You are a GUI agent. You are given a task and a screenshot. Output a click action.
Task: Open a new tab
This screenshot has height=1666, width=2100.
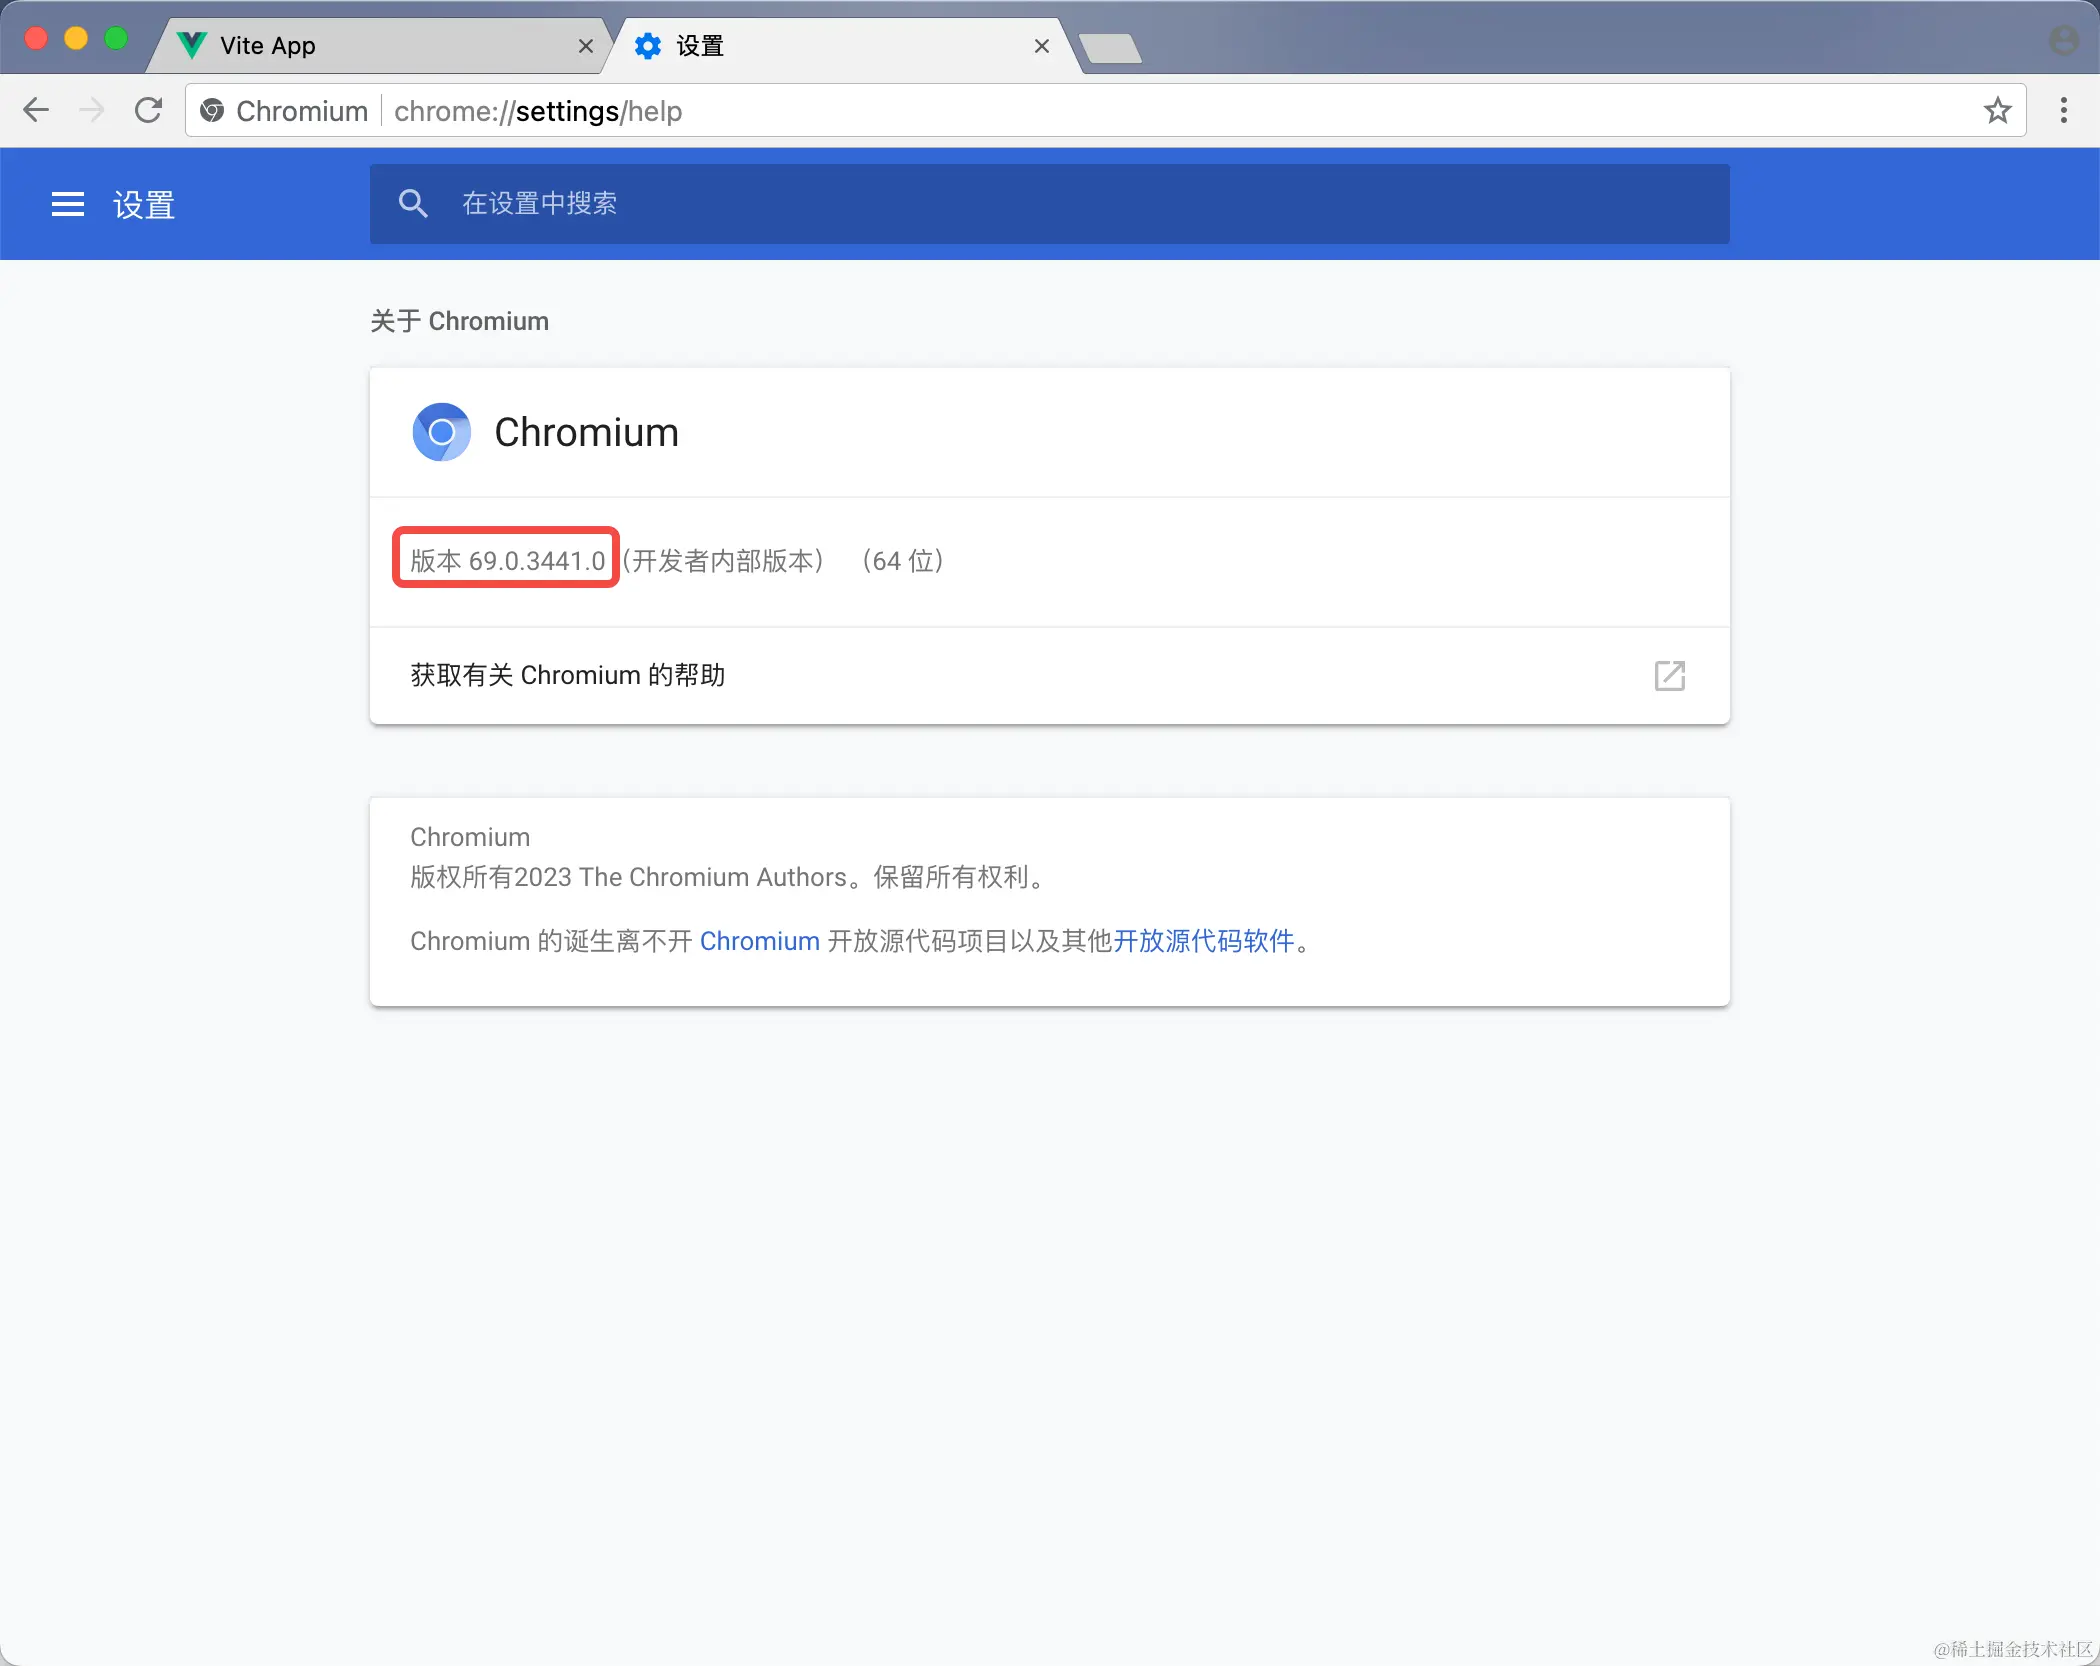pyautogui.click(x=1110, y=48)
